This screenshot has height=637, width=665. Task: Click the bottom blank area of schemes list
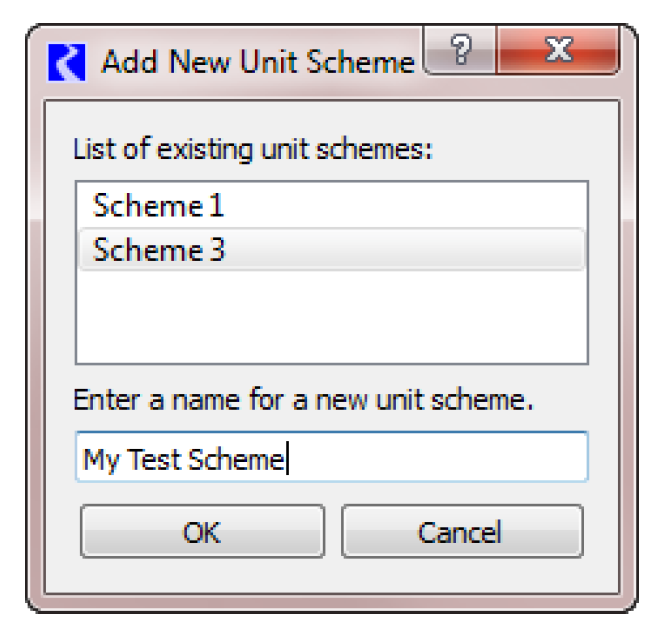pyautogui.click(x=330, y=340)
